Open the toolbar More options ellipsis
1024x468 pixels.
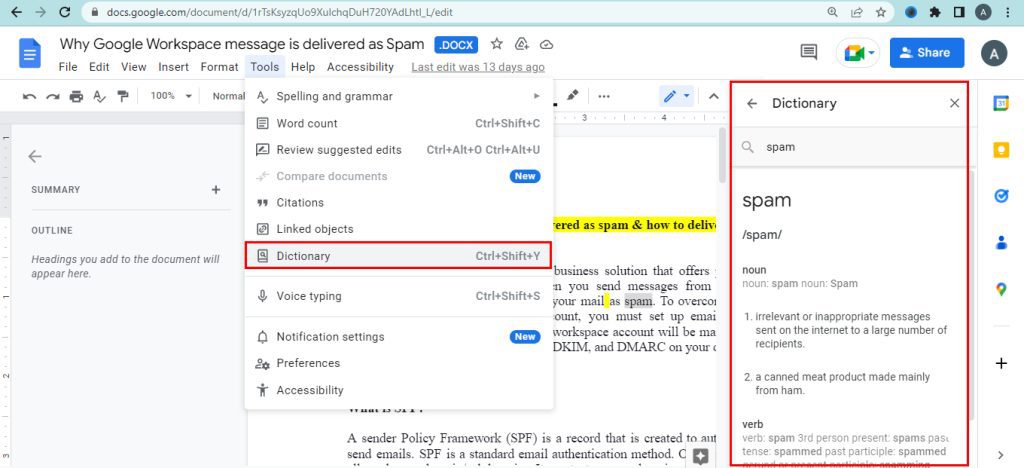click(604, 97)
